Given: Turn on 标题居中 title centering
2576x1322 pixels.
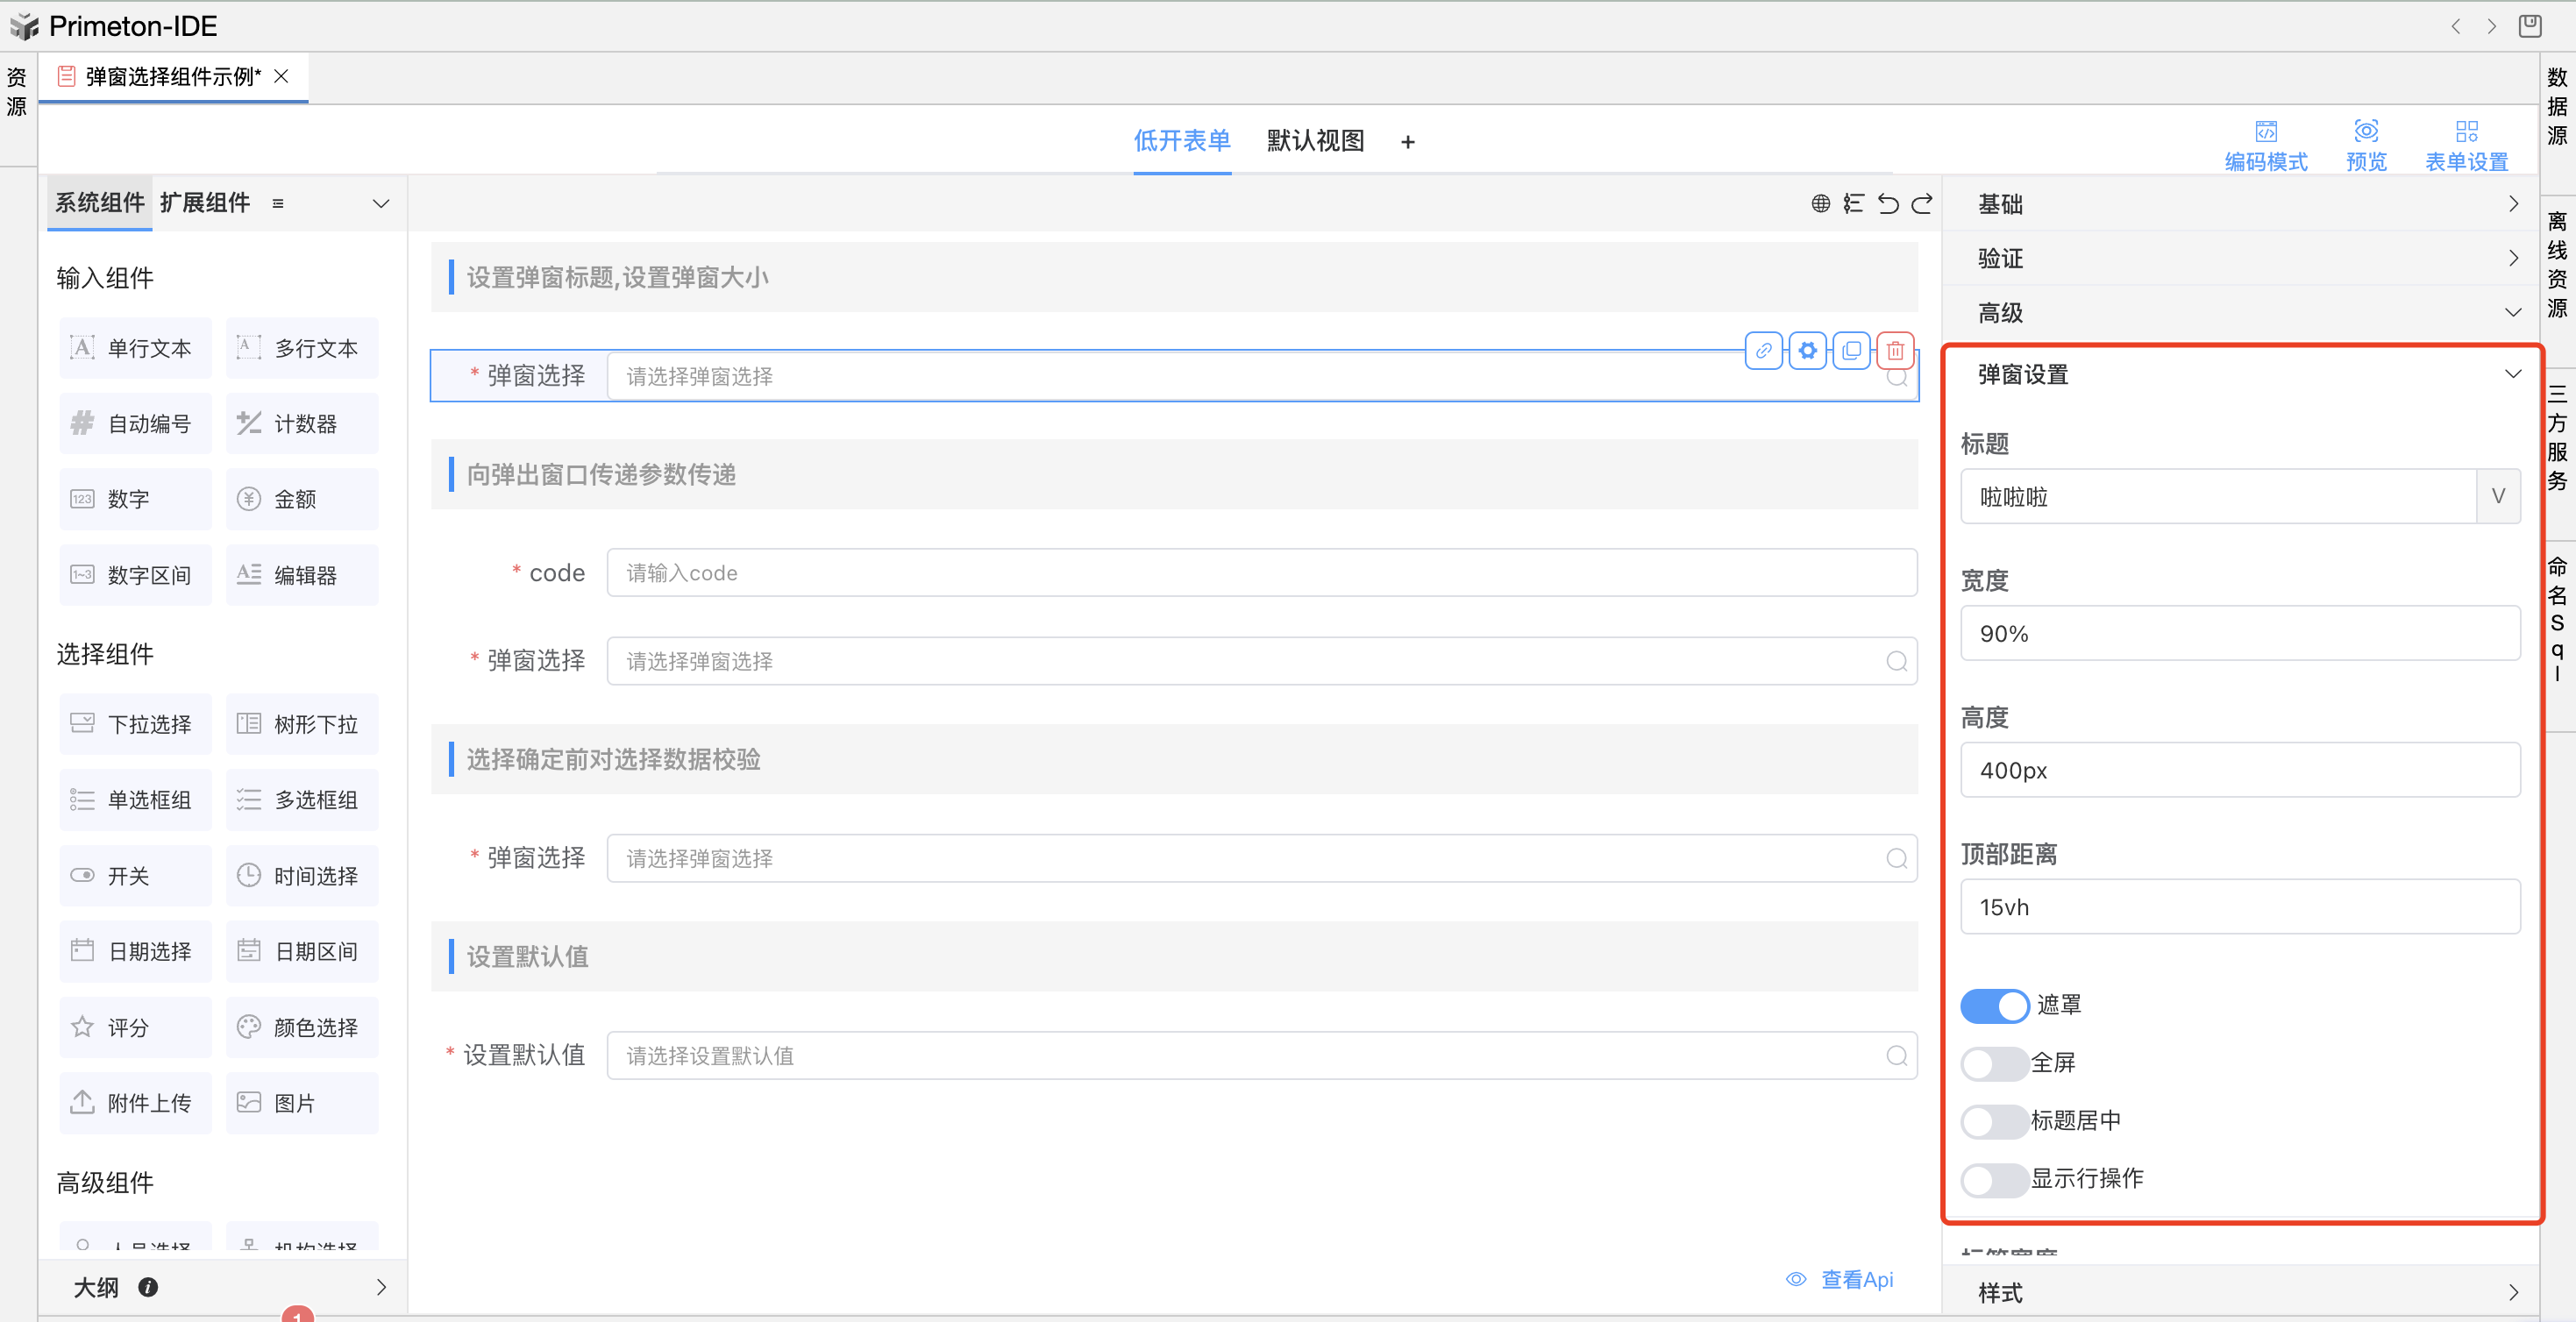Looking at the screenshot, I should [1994, 1122].
